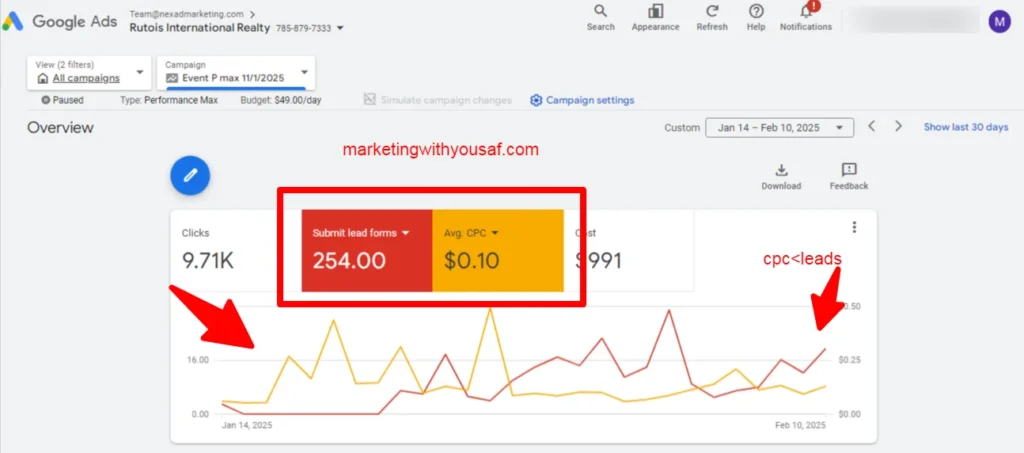The height and width of the screenshot is (453, 1024).
Task: Refresh the account data
Action: pyautogui.click(x=712, y=18)
